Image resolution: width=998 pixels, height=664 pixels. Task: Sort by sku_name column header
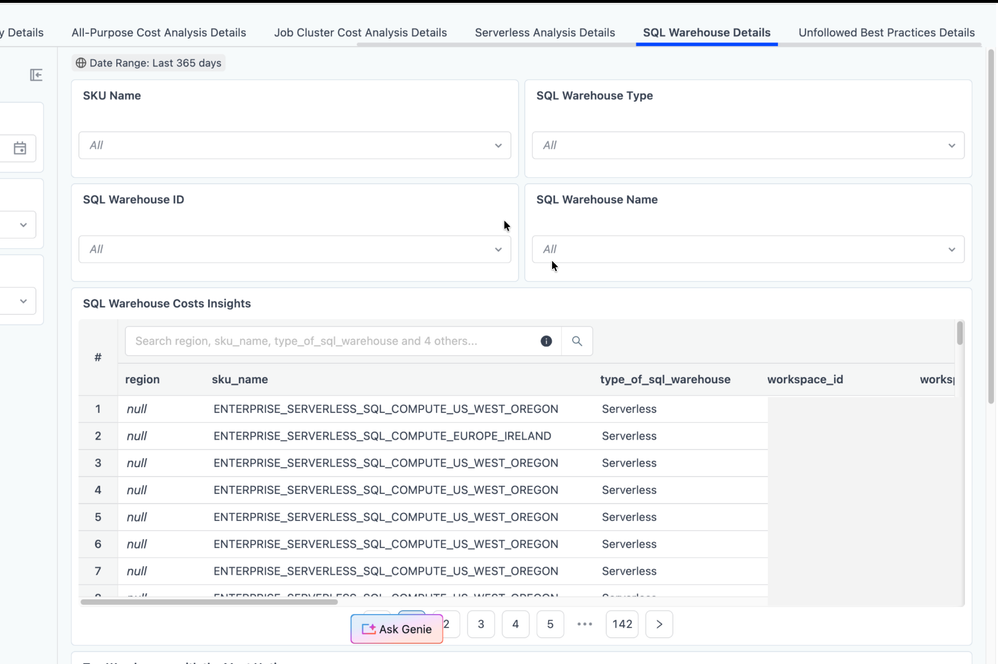tap(240, 380)
